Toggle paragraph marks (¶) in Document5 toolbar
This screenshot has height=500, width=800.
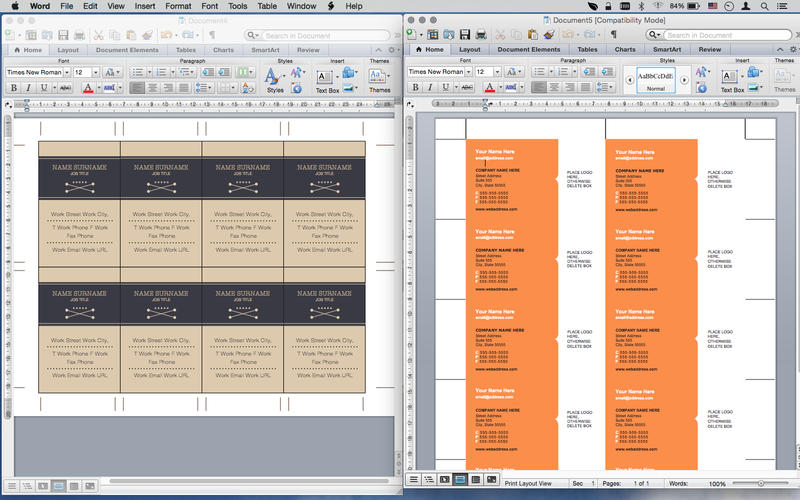613,35
